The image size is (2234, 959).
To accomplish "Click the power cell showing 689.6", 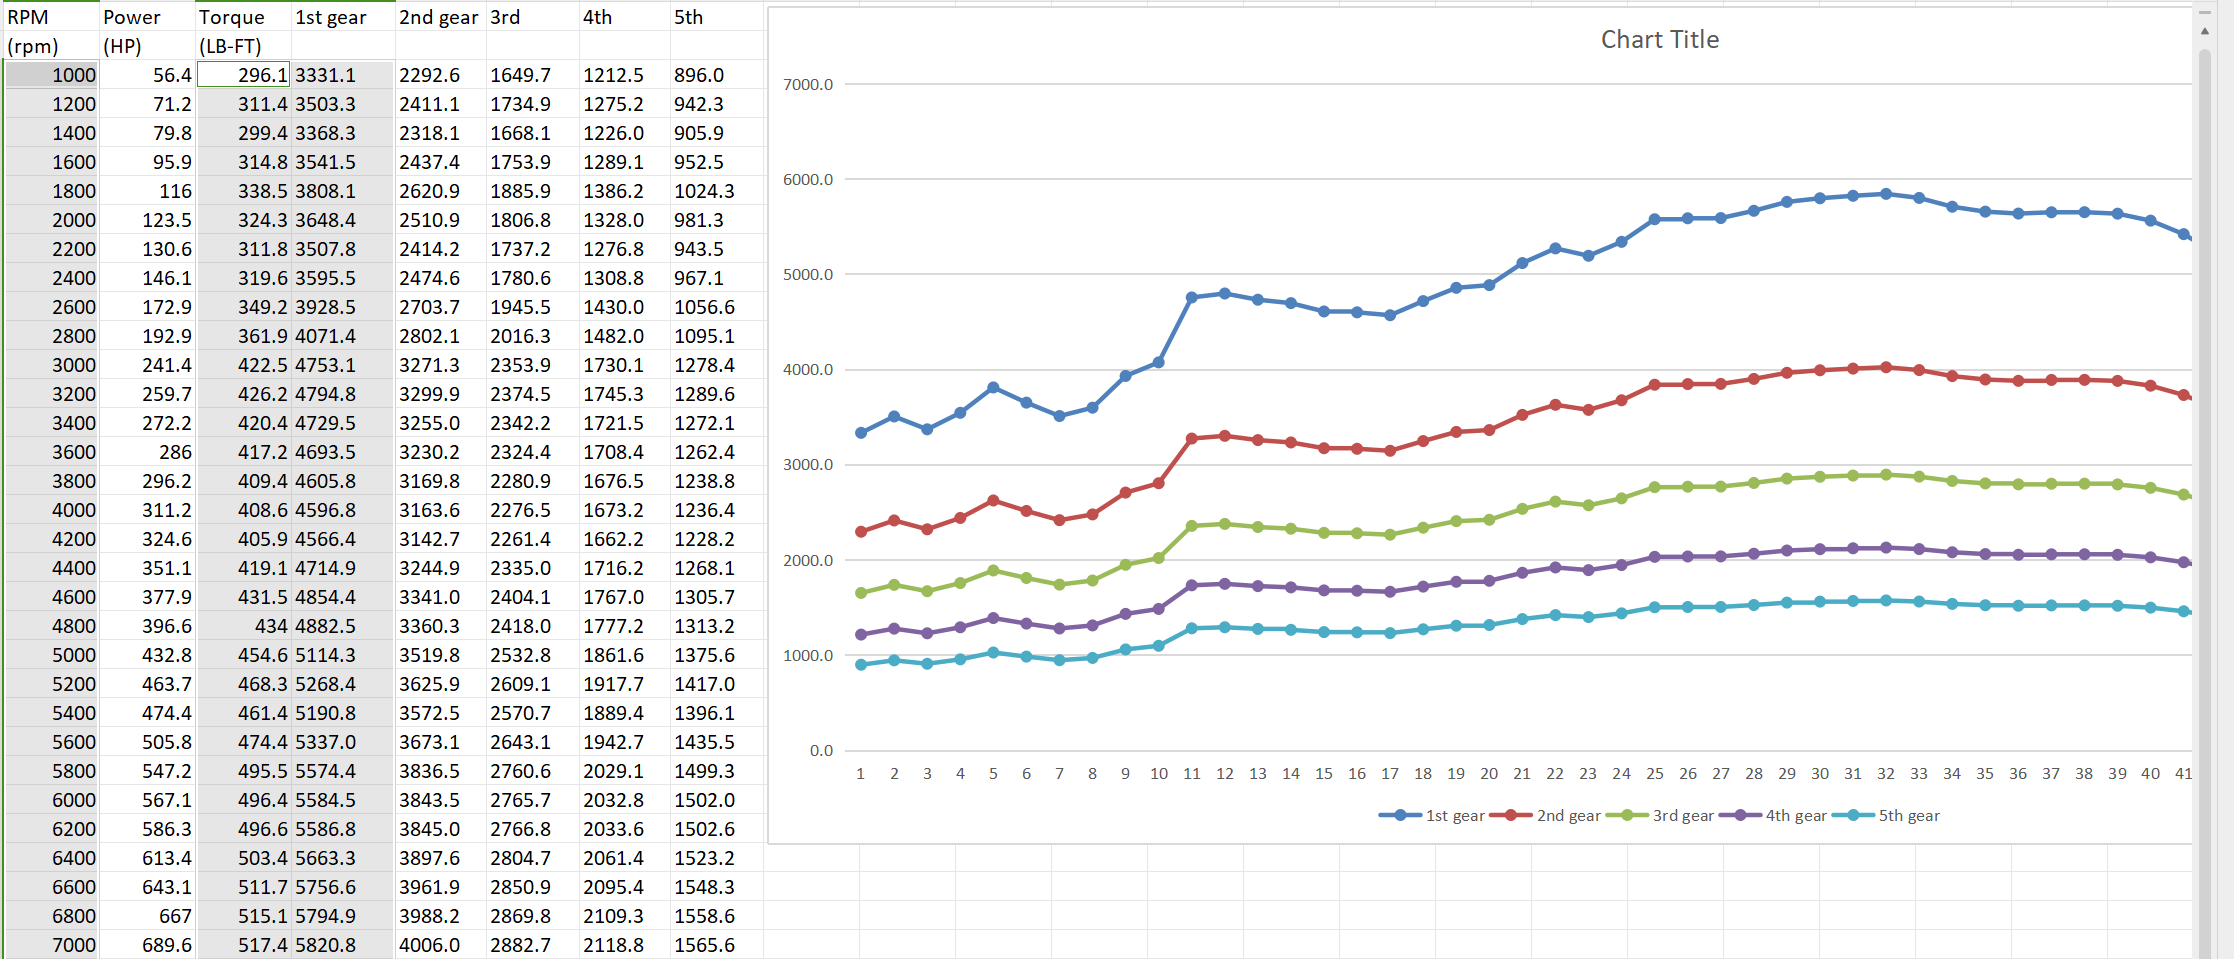I will 148,945.
